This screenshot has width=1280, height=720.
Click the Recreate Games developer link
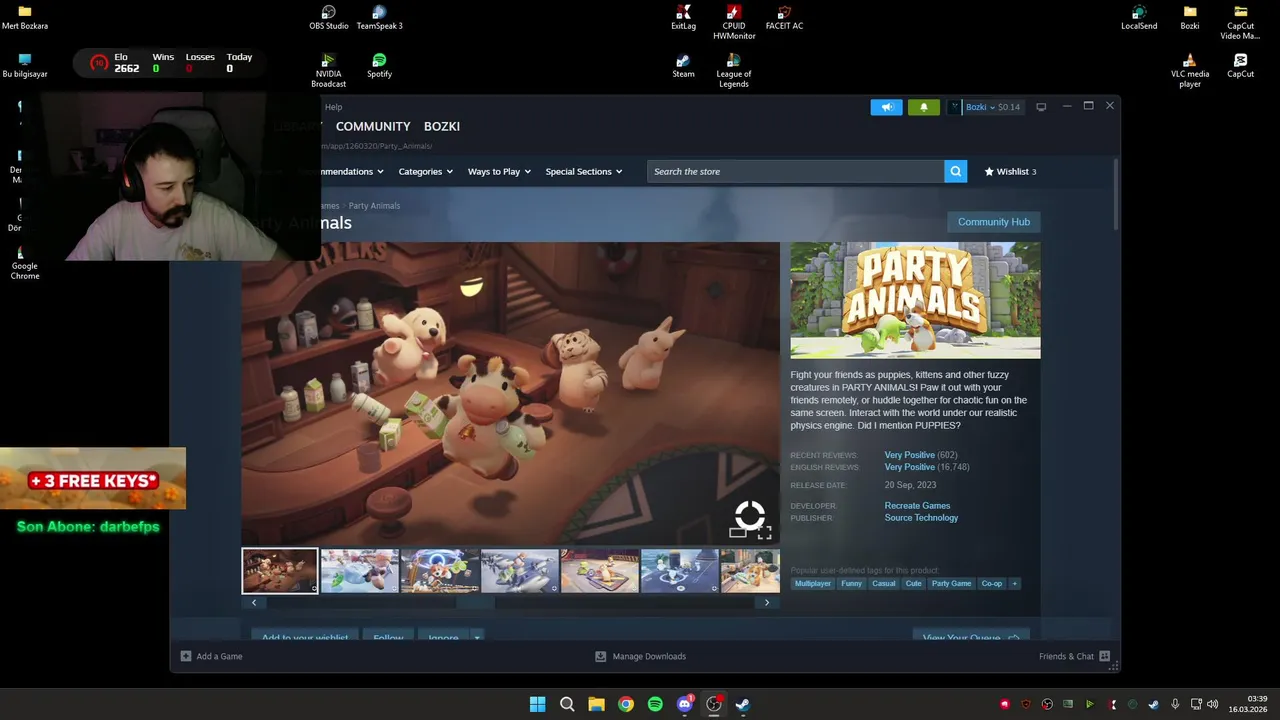pyautogui.click(x=917, y=505)
